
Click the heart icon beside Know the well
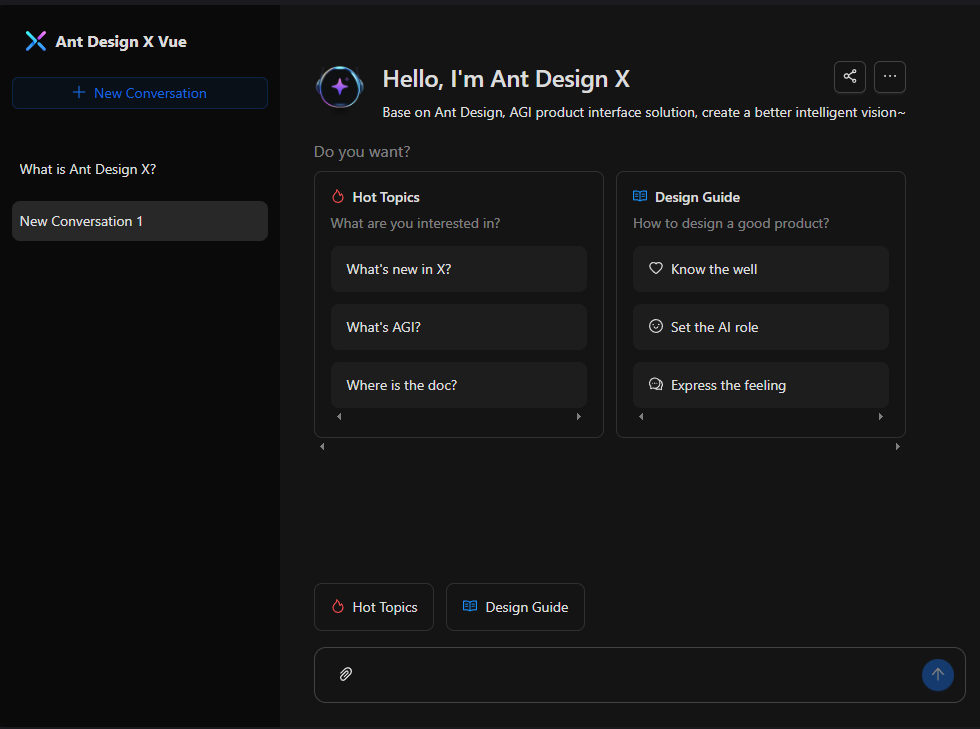pyautogui.click(x=656, y=268)
